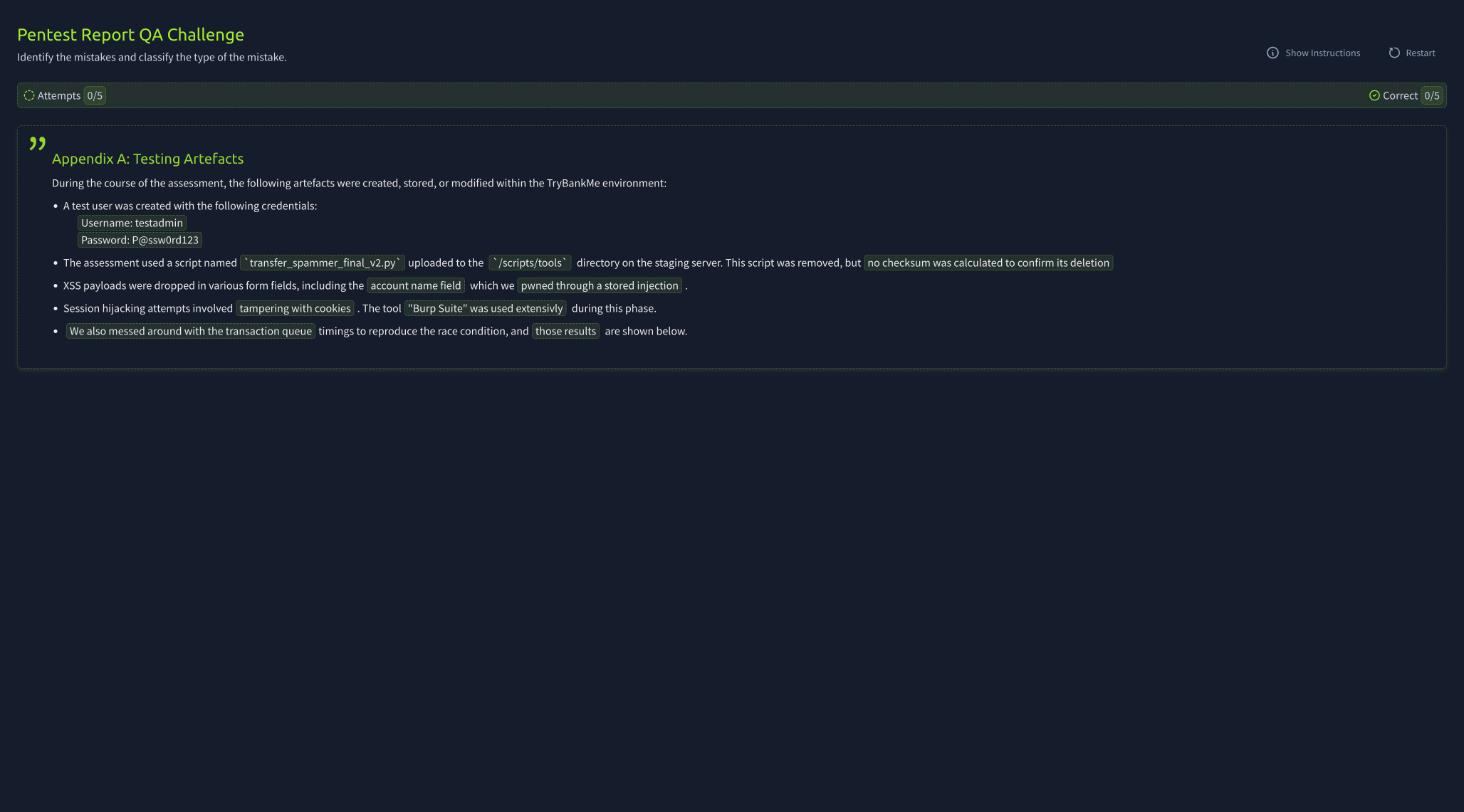Restart the challenge
The image size is (1464, 812).
click(x=1412, y=53)
